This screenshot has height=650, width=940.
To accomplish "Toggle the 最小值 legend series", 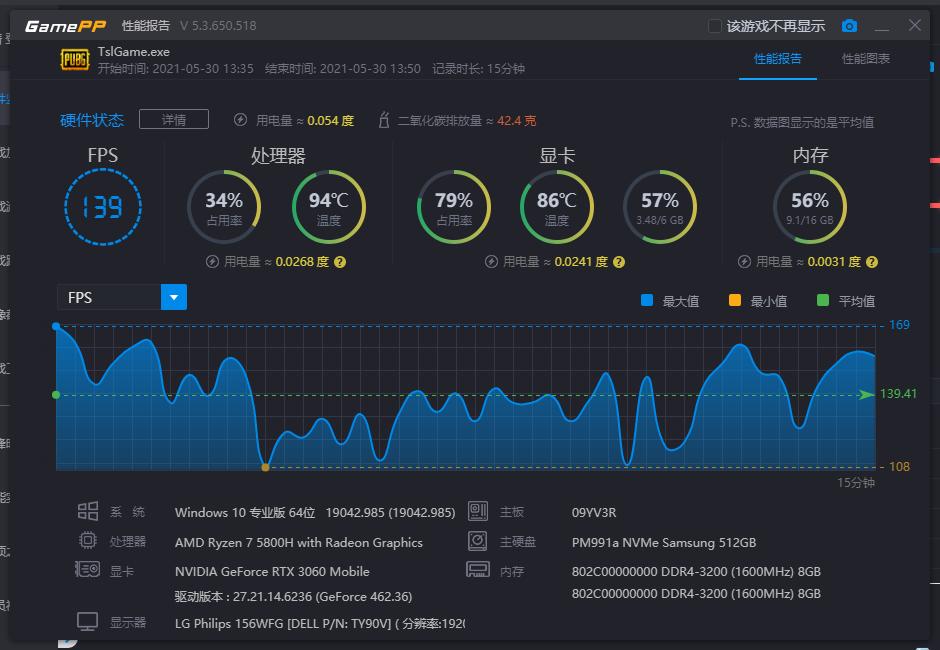I will pyautogui.click(x=758, y=300).
